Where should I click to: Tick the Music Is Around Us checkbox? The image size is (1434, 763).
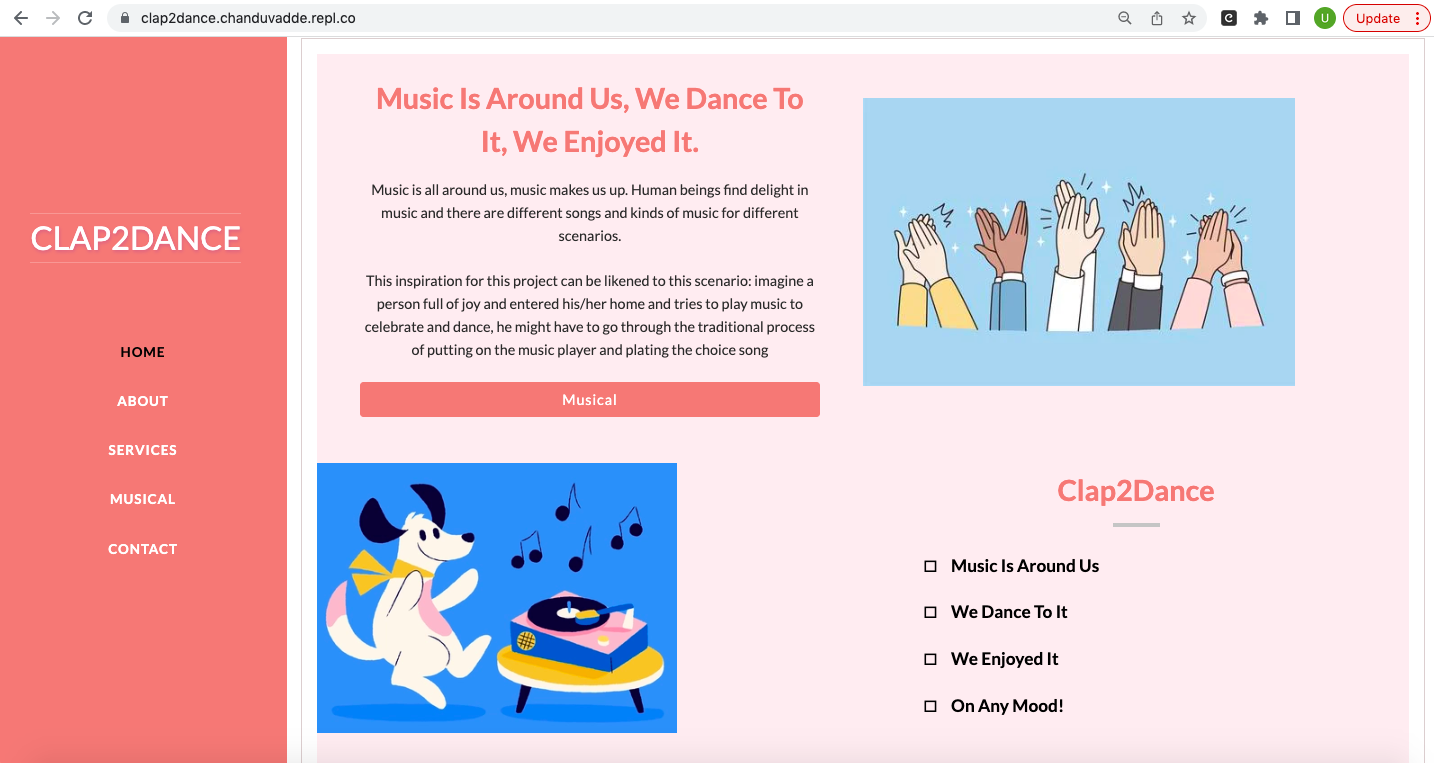pos(930,566)
